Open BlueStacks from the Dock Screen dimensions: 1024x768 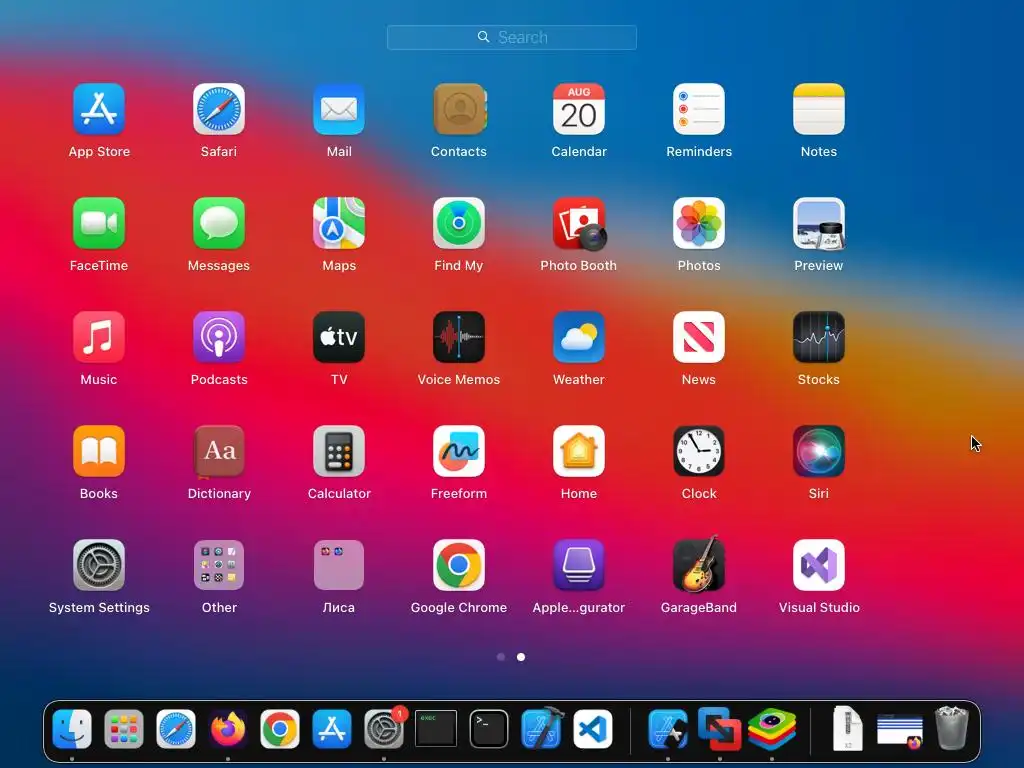click(772, 729)
